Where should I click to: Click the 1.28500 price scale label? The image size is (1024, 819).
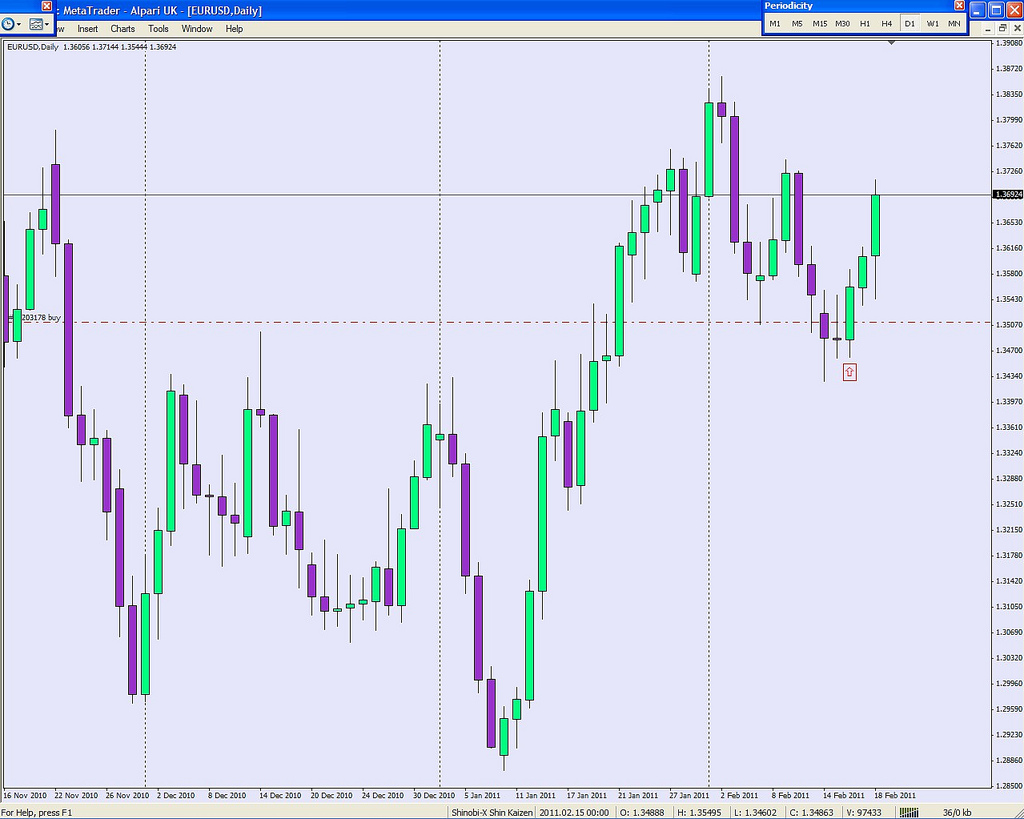[1009, 786]
